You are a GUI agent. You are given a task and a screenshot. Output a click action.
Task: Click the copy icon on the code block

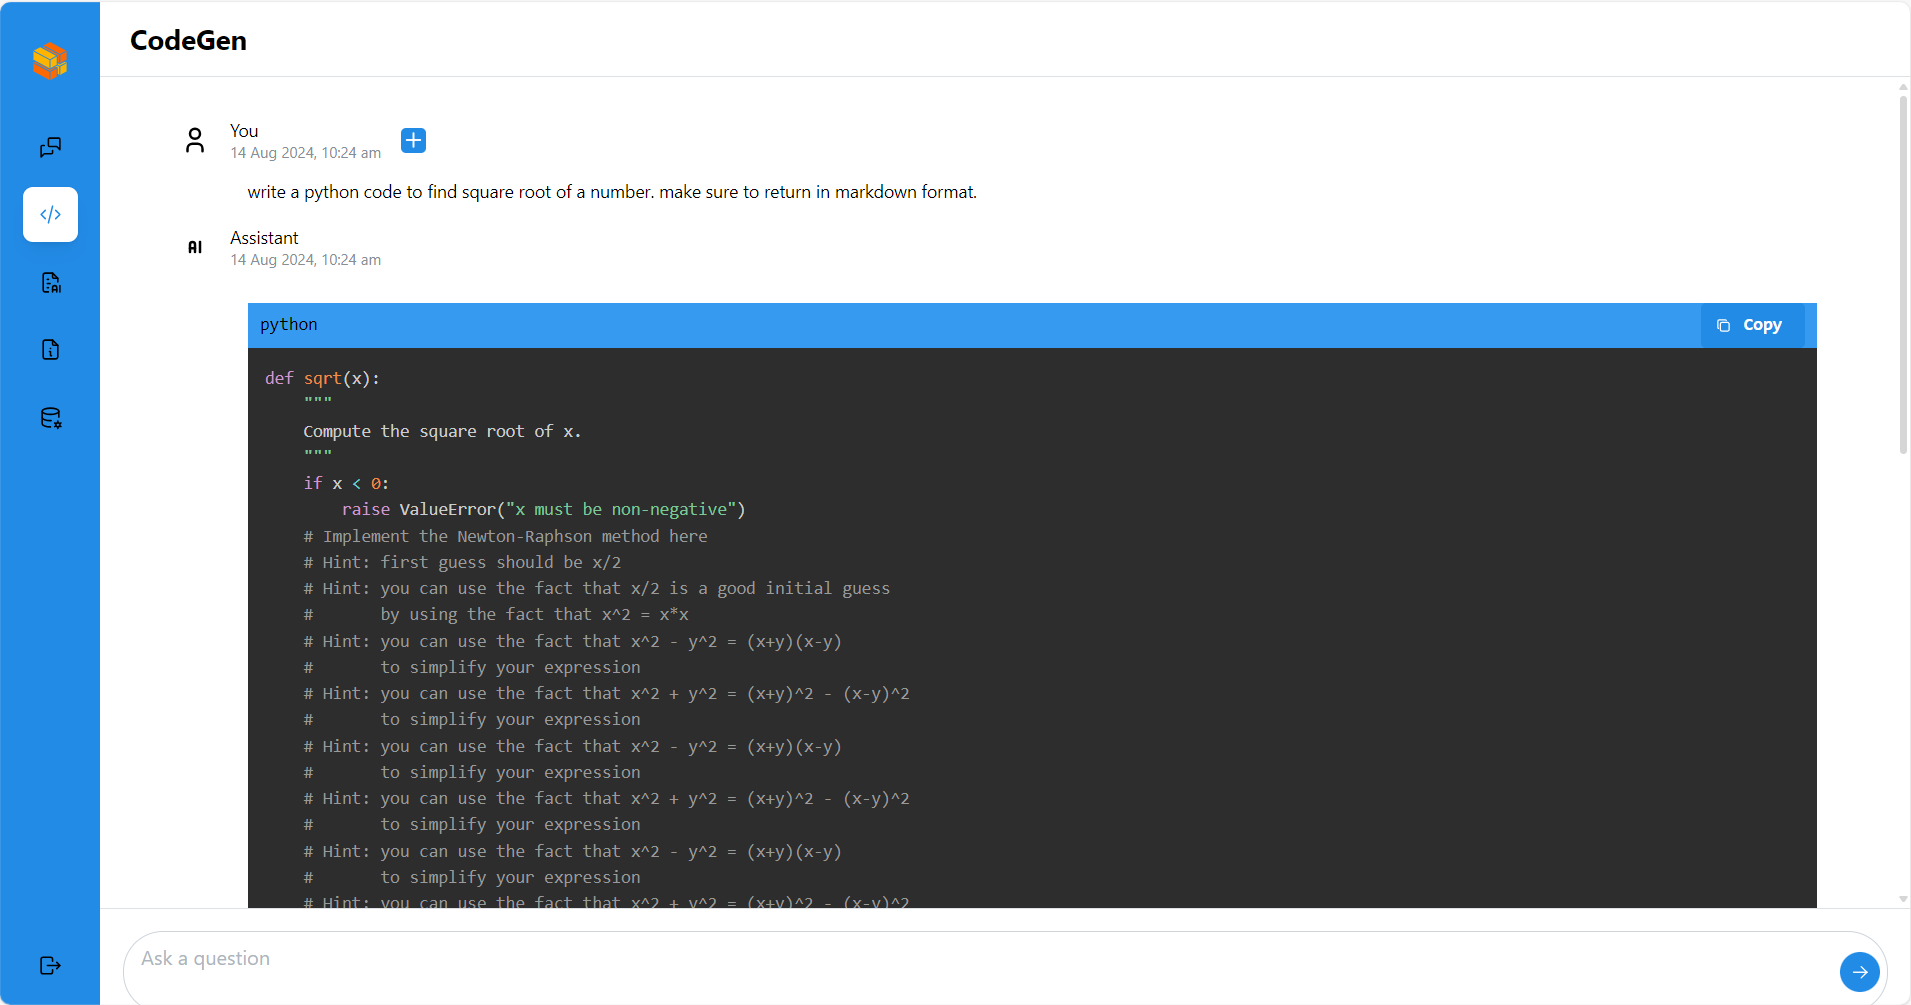1722,324
